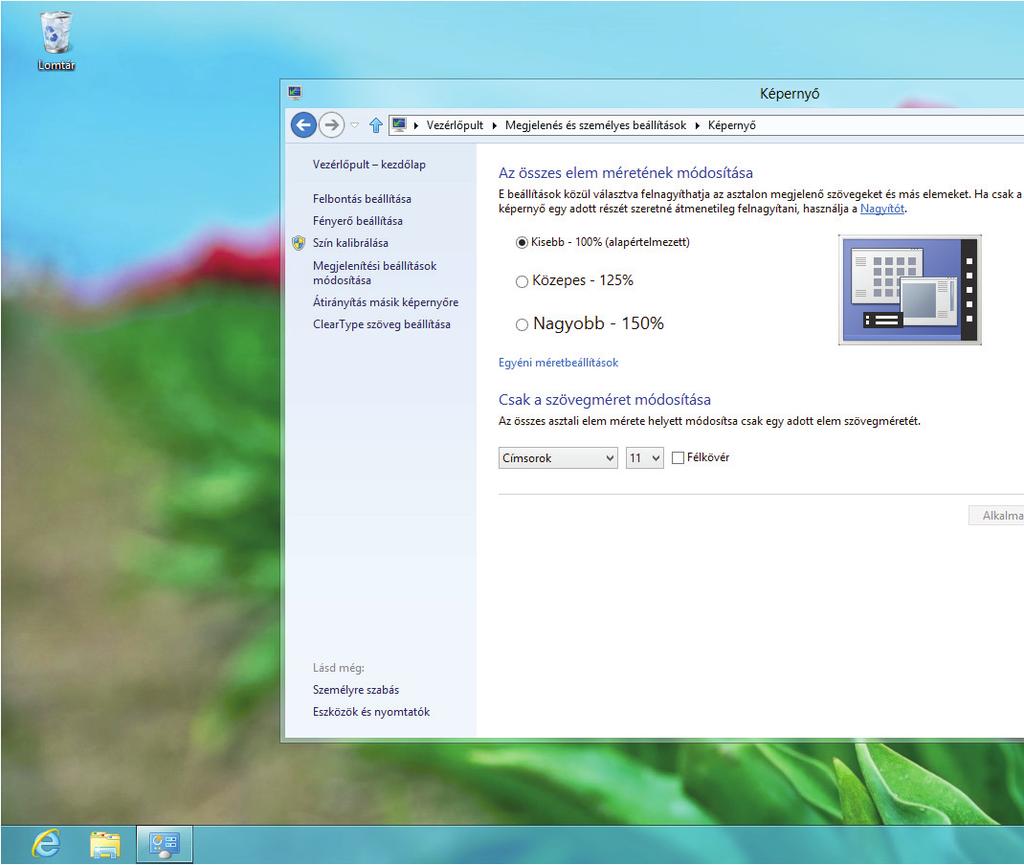Open Egyéni méretbeállítások link
Viewport: 1024px width, 865px height.
pos(558,362)
